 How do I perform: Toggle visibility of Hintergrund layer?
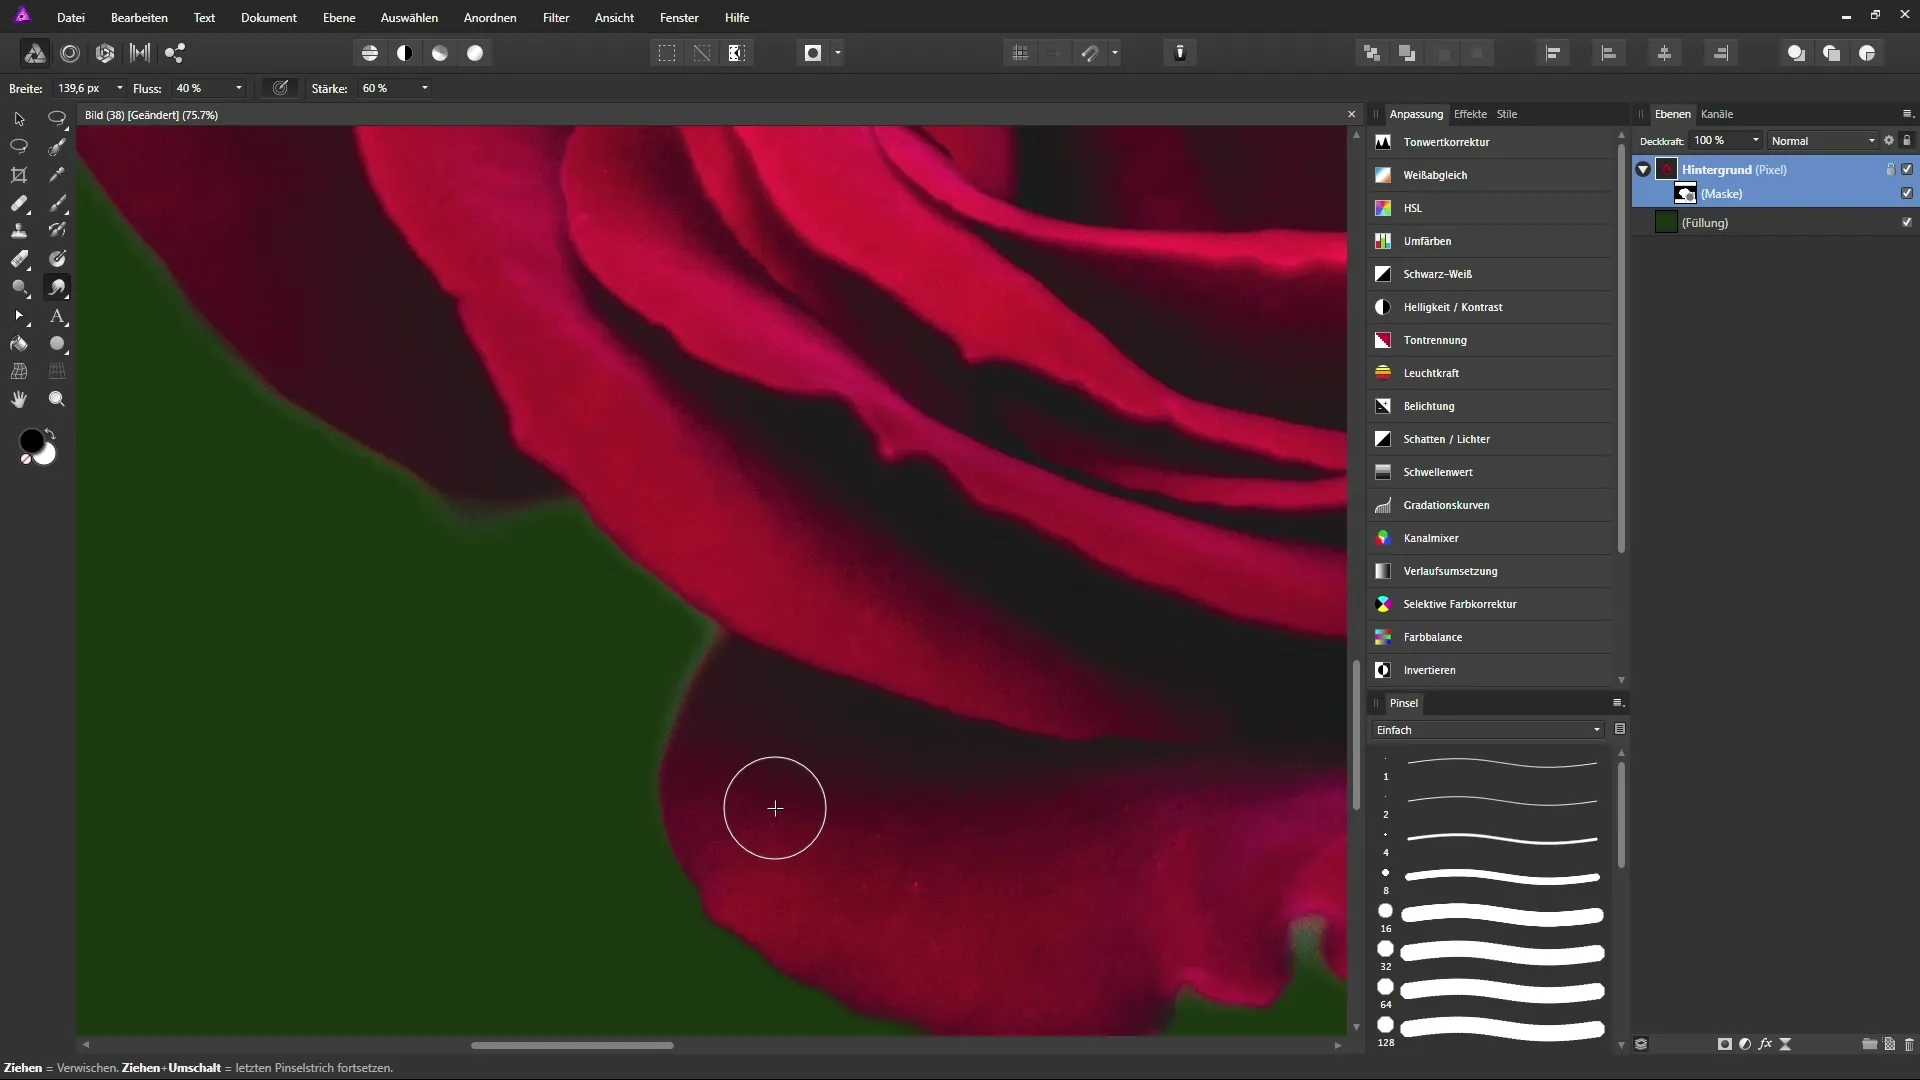click(x=1907, y=169)
